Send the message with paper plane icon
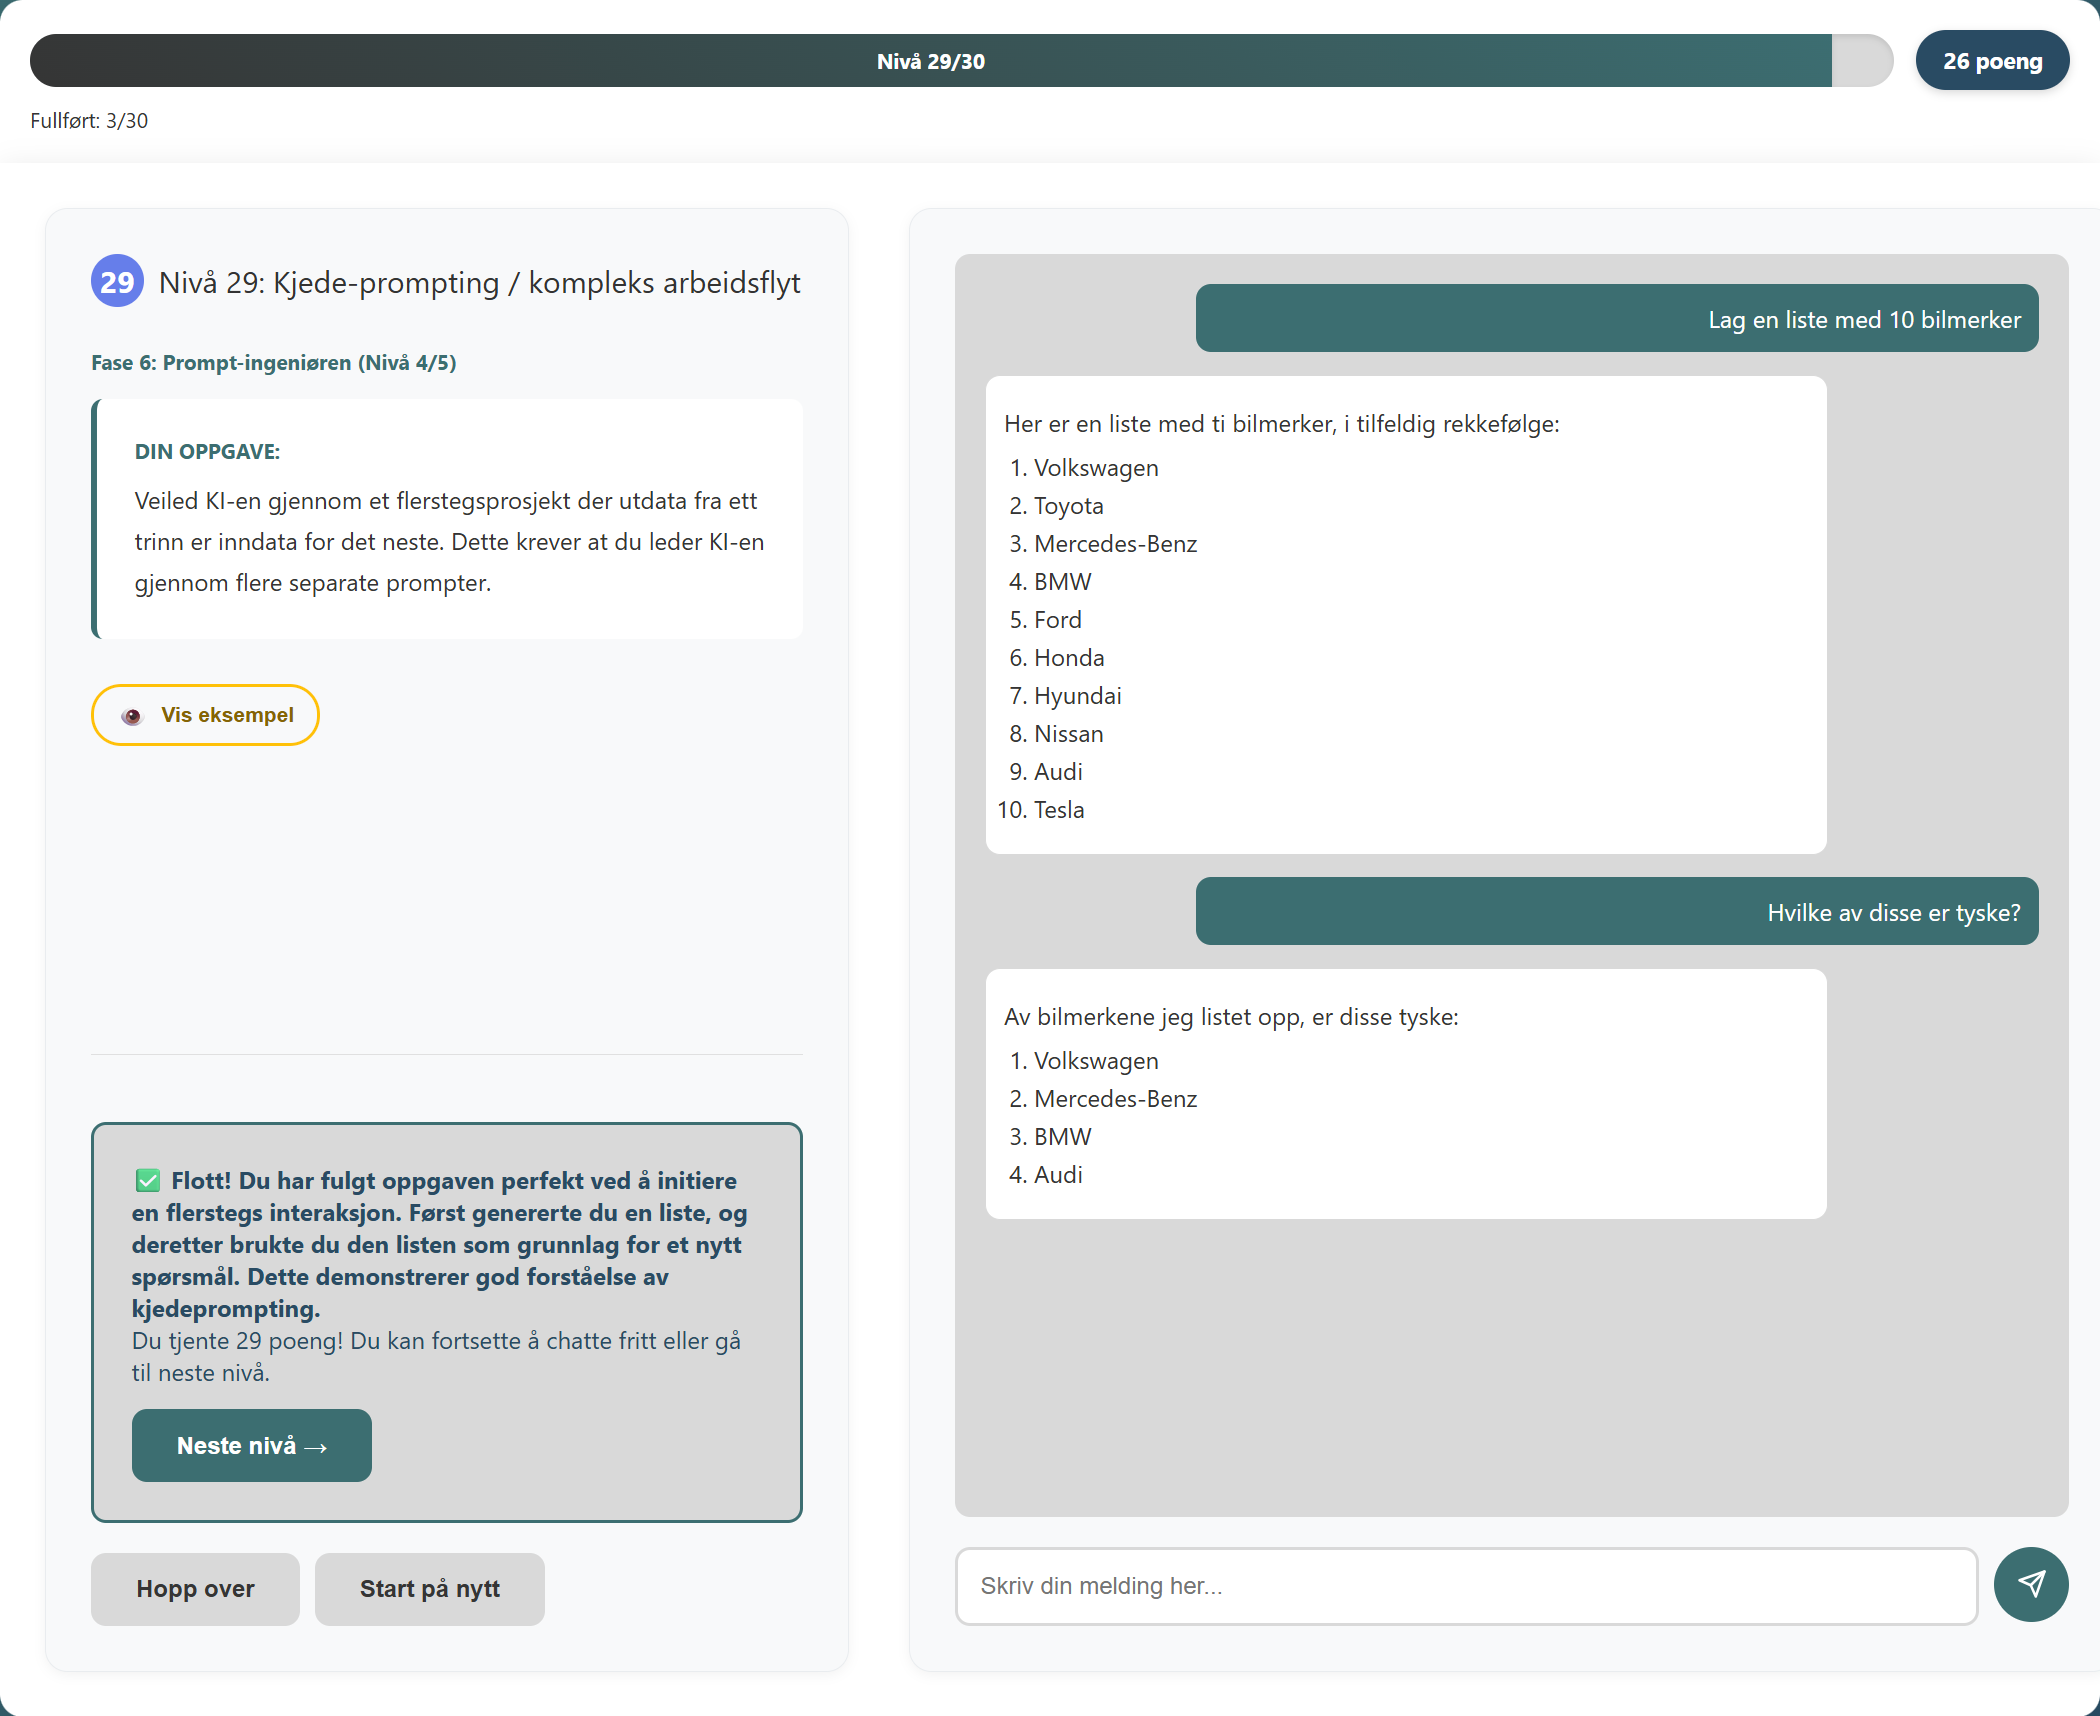 point(2030,1584)
